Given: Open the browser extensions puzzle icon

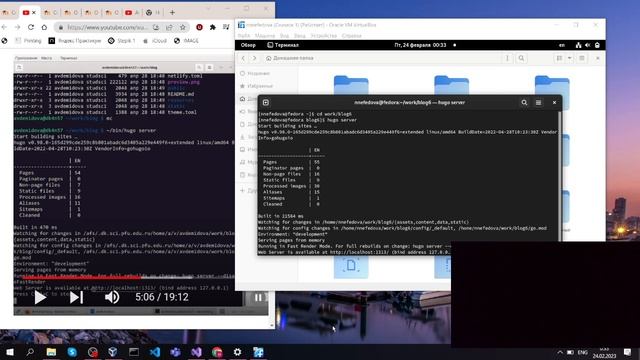Looking at the screenshot, I should point(213,27).
